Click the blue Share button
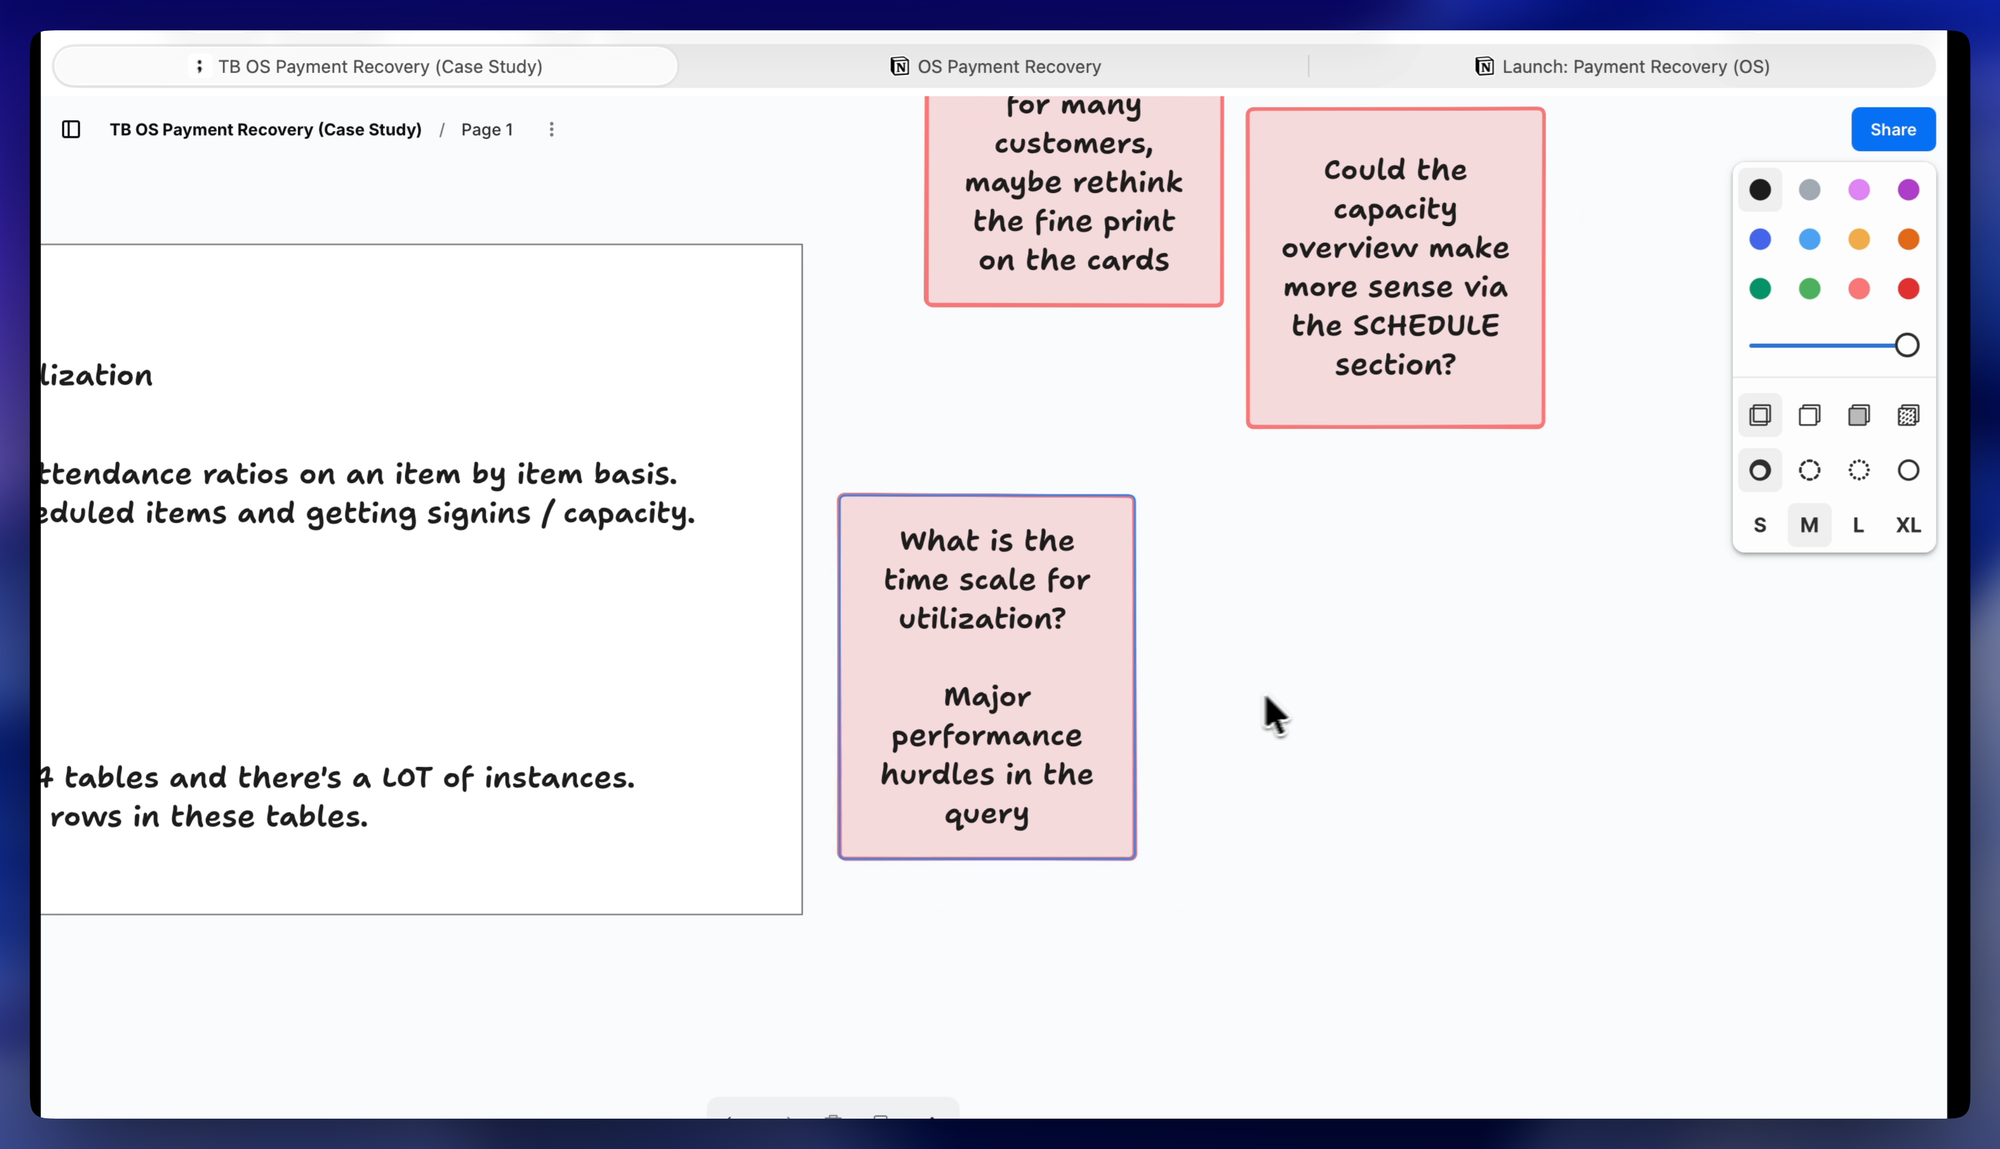The image size is (2000, 1149). pos(1892,129)
